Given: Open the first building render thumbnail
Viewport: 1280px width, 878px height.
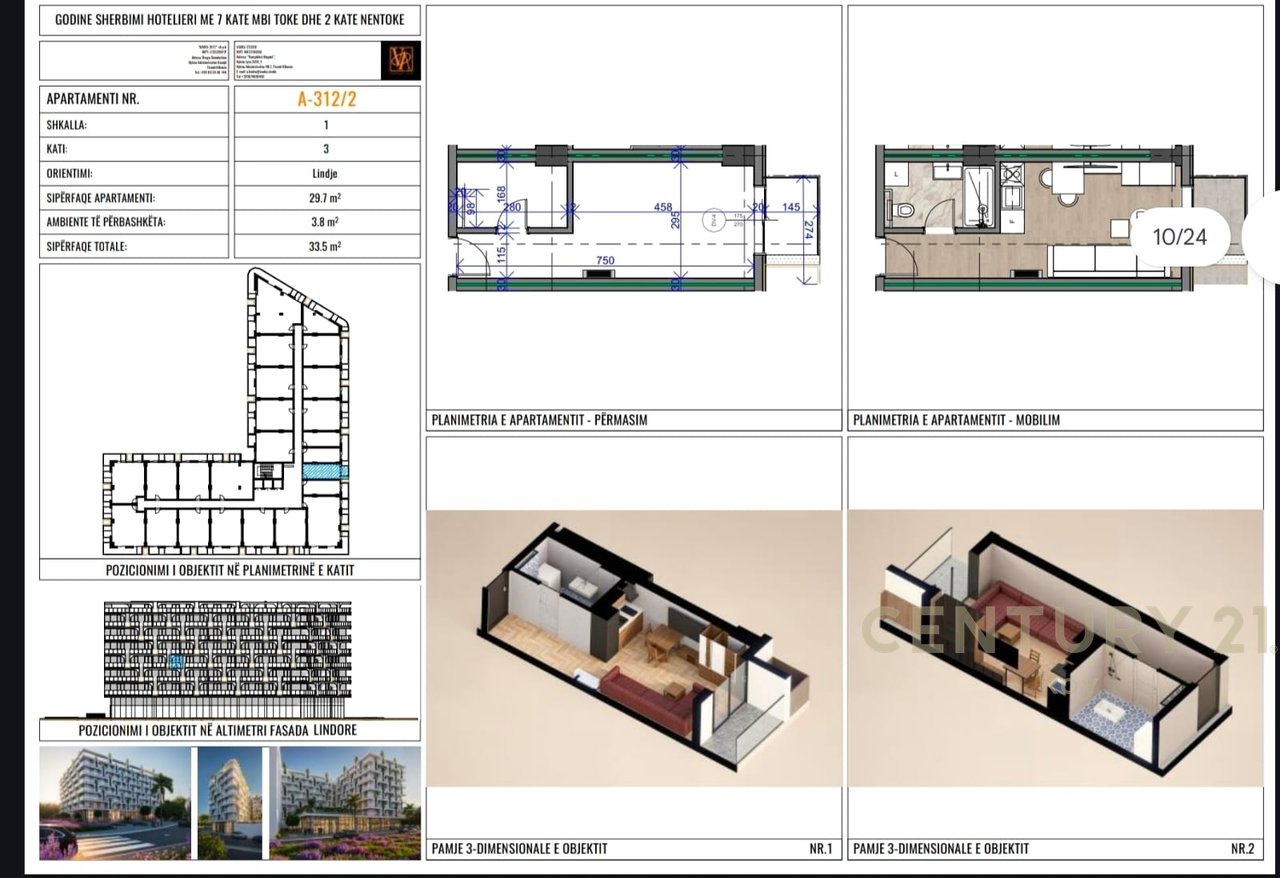Looking at the screenshot, I should coord(115,803).
